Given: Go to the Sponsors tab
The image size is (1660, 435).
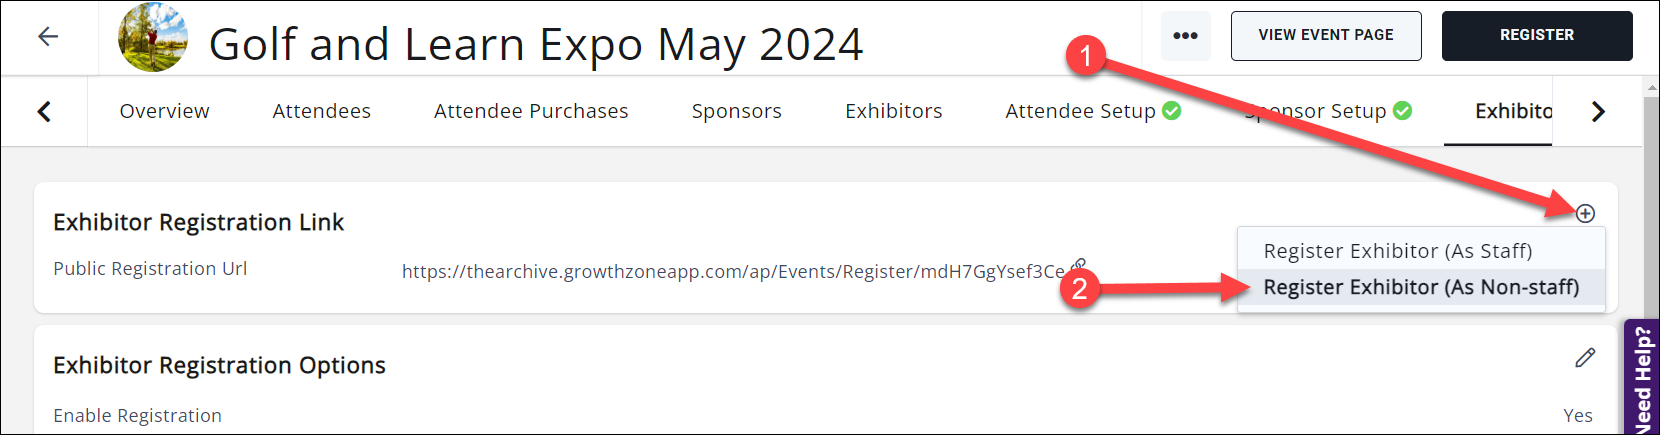Looking at the screenshot, I should pyautogui.click(x=736, y=111).
